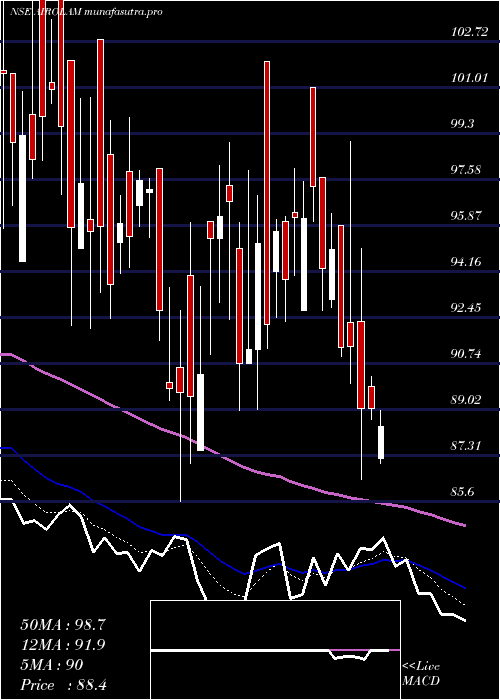The image size is (500, 700).
Task: Click the 12MA : 91.9 readout
Action: coord(63,645)
